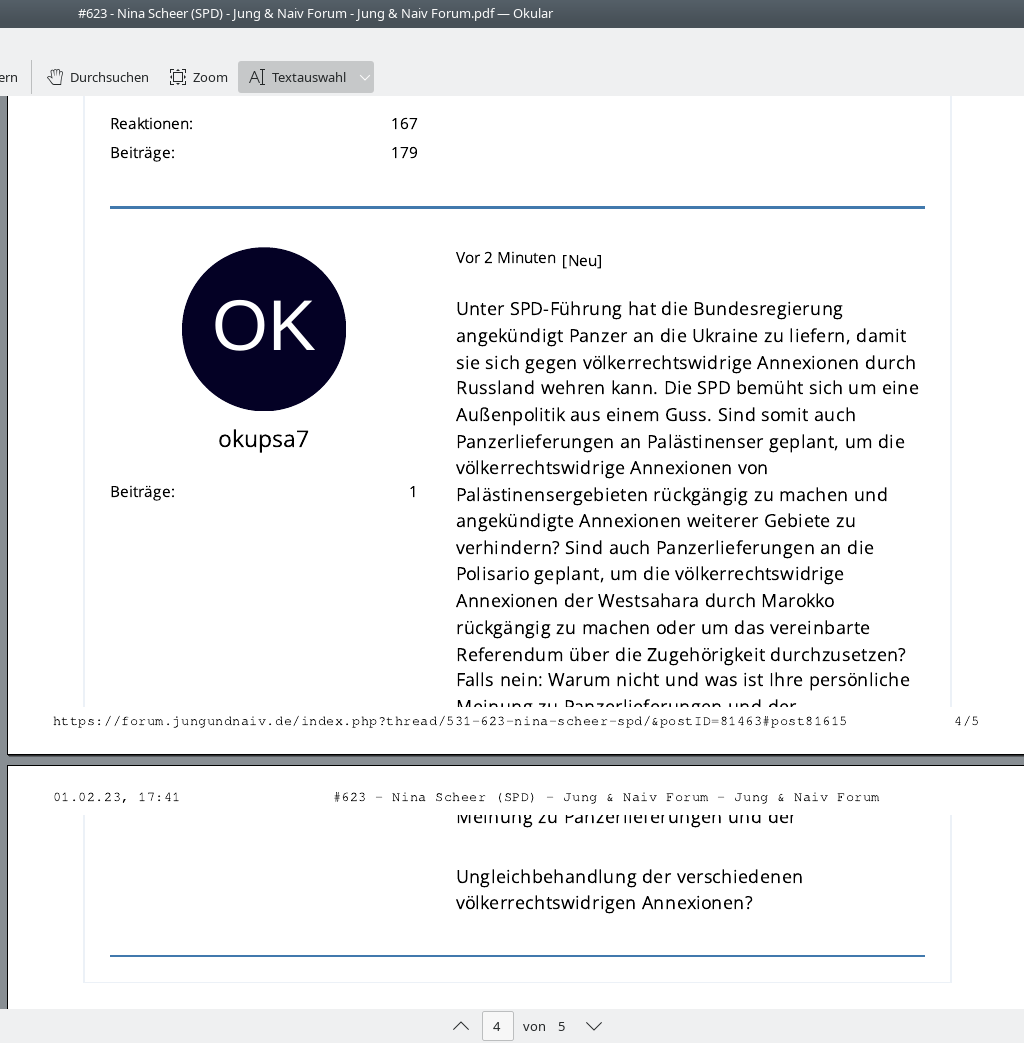Click the date '01.02.23, 17:41' header
This screenshot has height=1043, width=1024.
point(116,797)
